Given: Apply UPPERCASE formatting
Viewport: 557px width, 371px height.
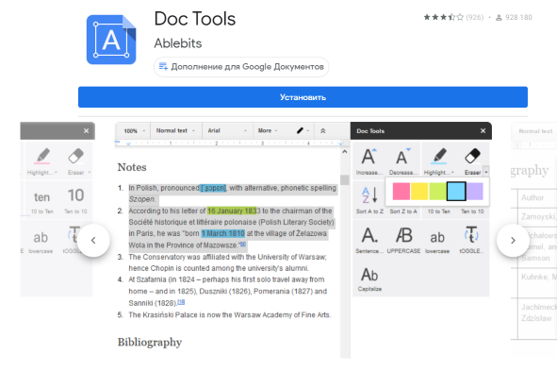Looking at the screenshot, I should pyautogui.click(x=404, y=235).
